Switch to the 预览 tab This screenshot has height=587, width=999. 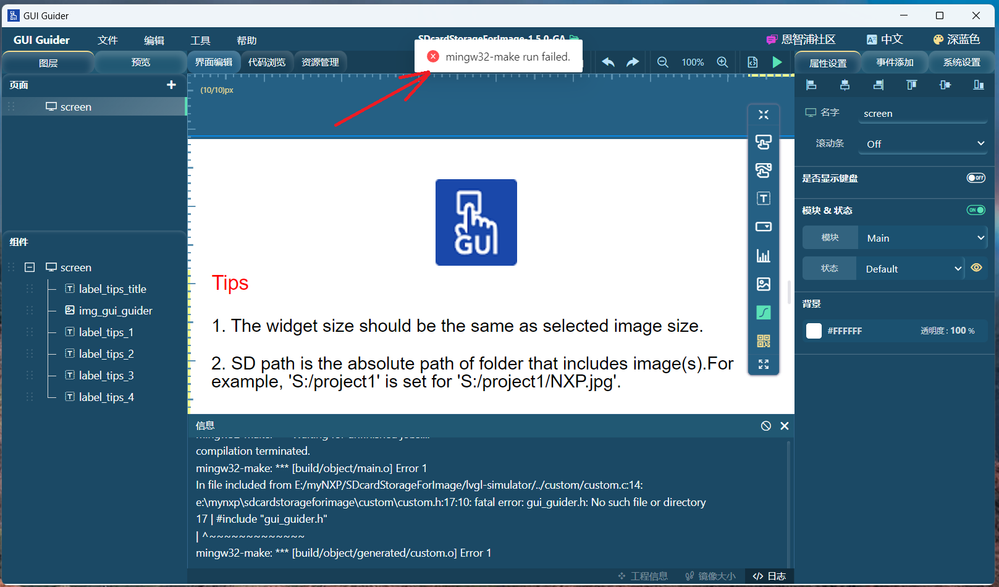141,62
